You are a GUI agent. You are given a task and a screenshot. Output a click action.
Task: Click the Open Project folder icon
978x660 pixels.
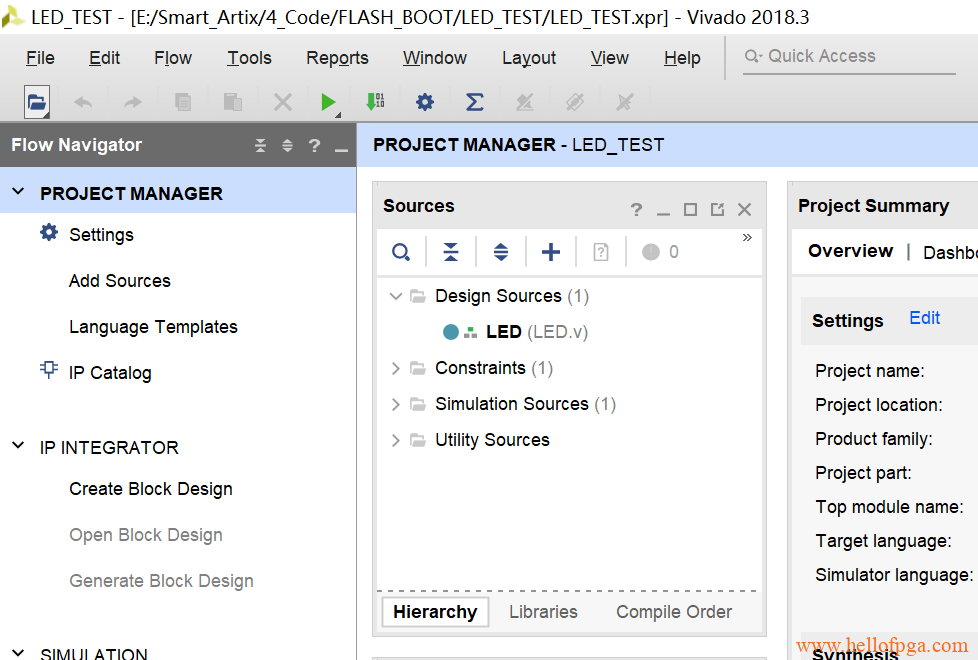[37, 101]
